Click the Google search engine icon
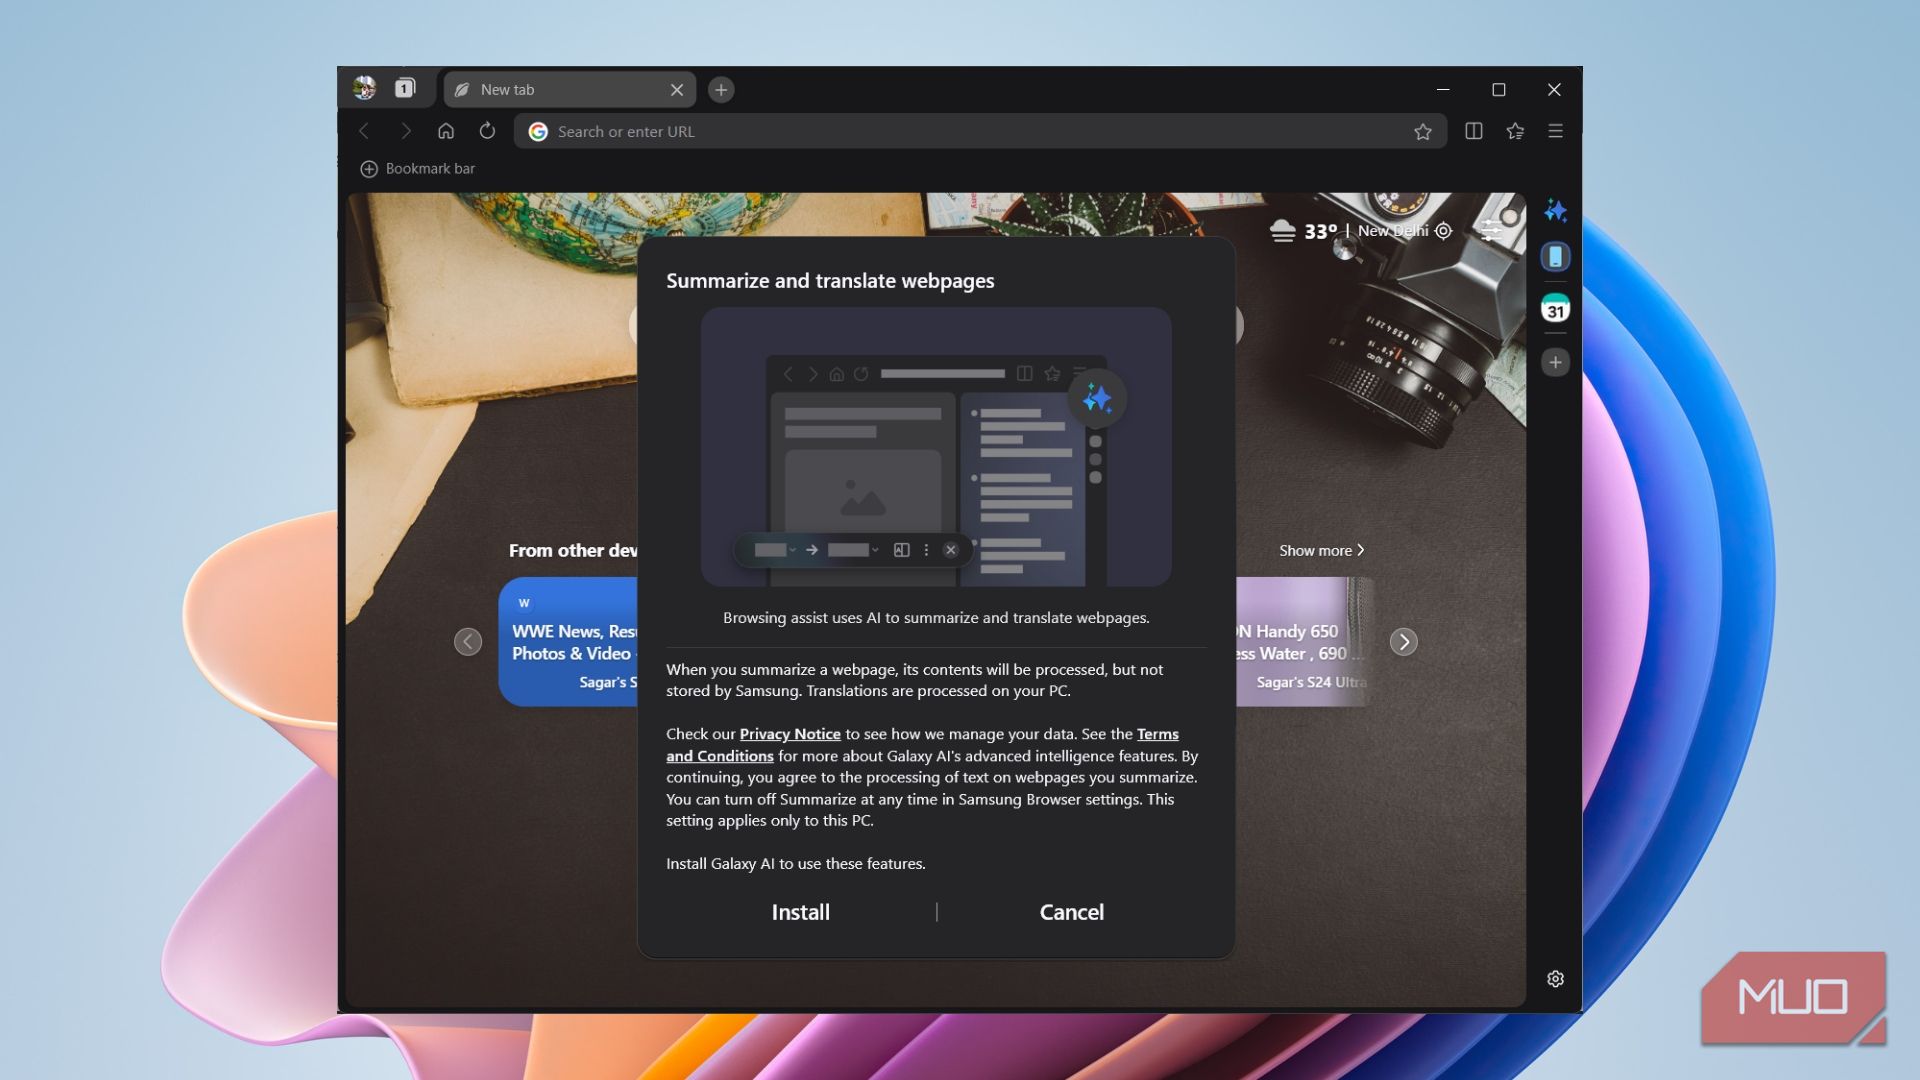 [x=538, y=132]
